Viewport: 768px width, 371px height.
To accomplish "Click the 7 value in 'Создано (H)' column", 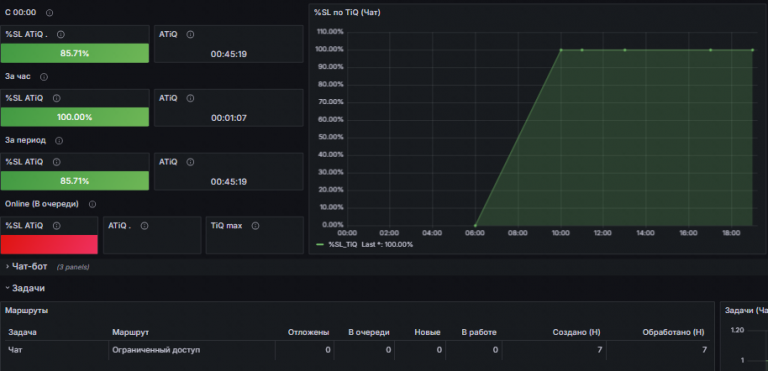I will (600, 350).
